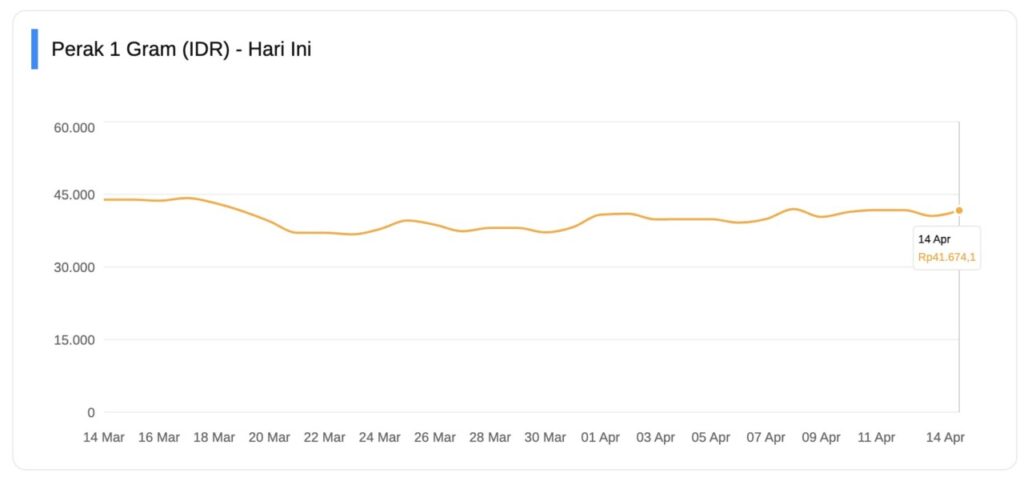Click the 60.000 y-axis label
The height and width of the screenshot is (477, 1024).
pos(73,128)
